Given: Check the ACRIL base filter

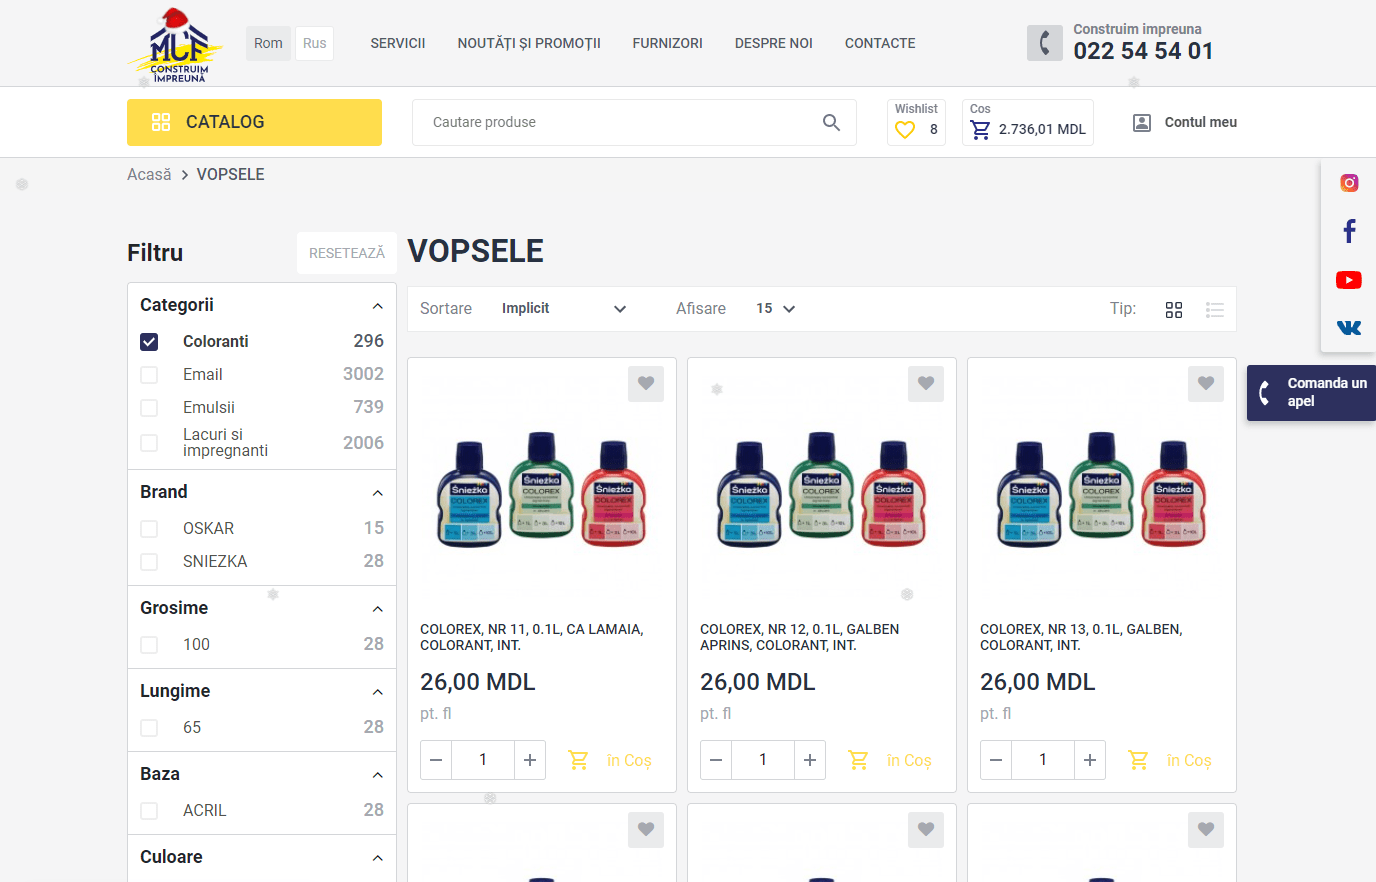Looking at the screenshot, I should pyautogui.click(x=149, y=811).
